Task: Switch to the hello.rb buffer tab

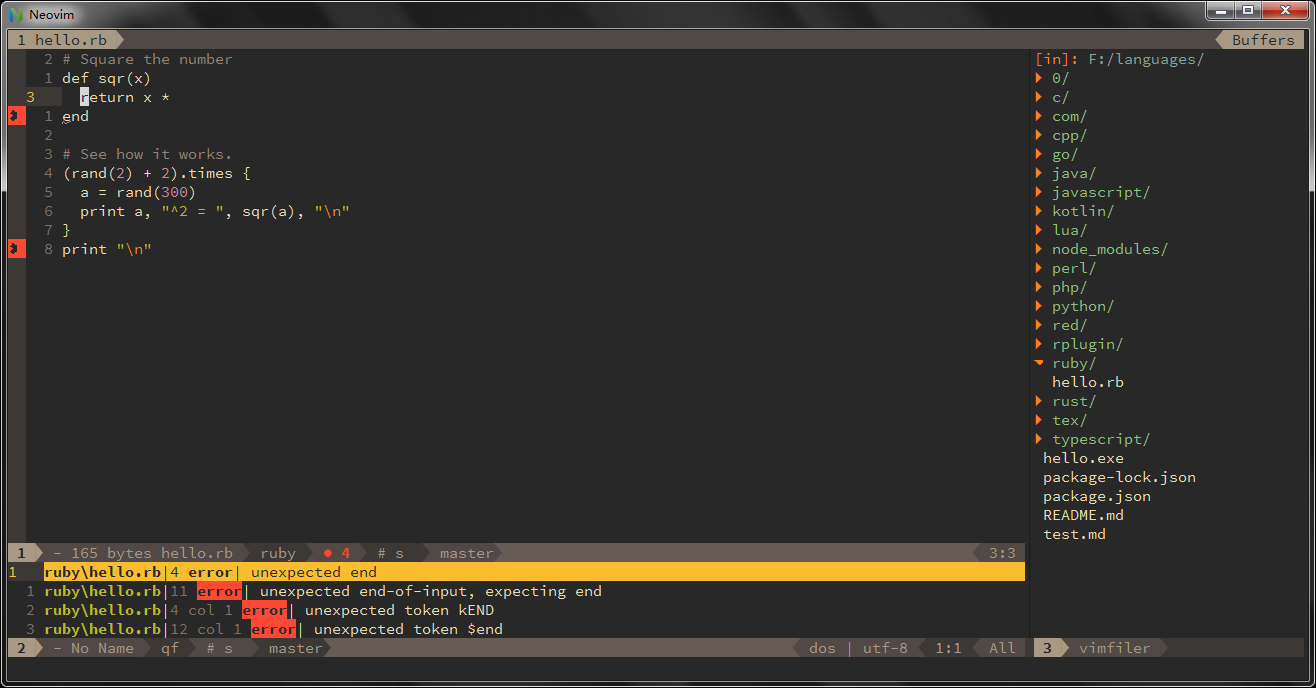Action: pyautogui.click(x=66, y=40)
